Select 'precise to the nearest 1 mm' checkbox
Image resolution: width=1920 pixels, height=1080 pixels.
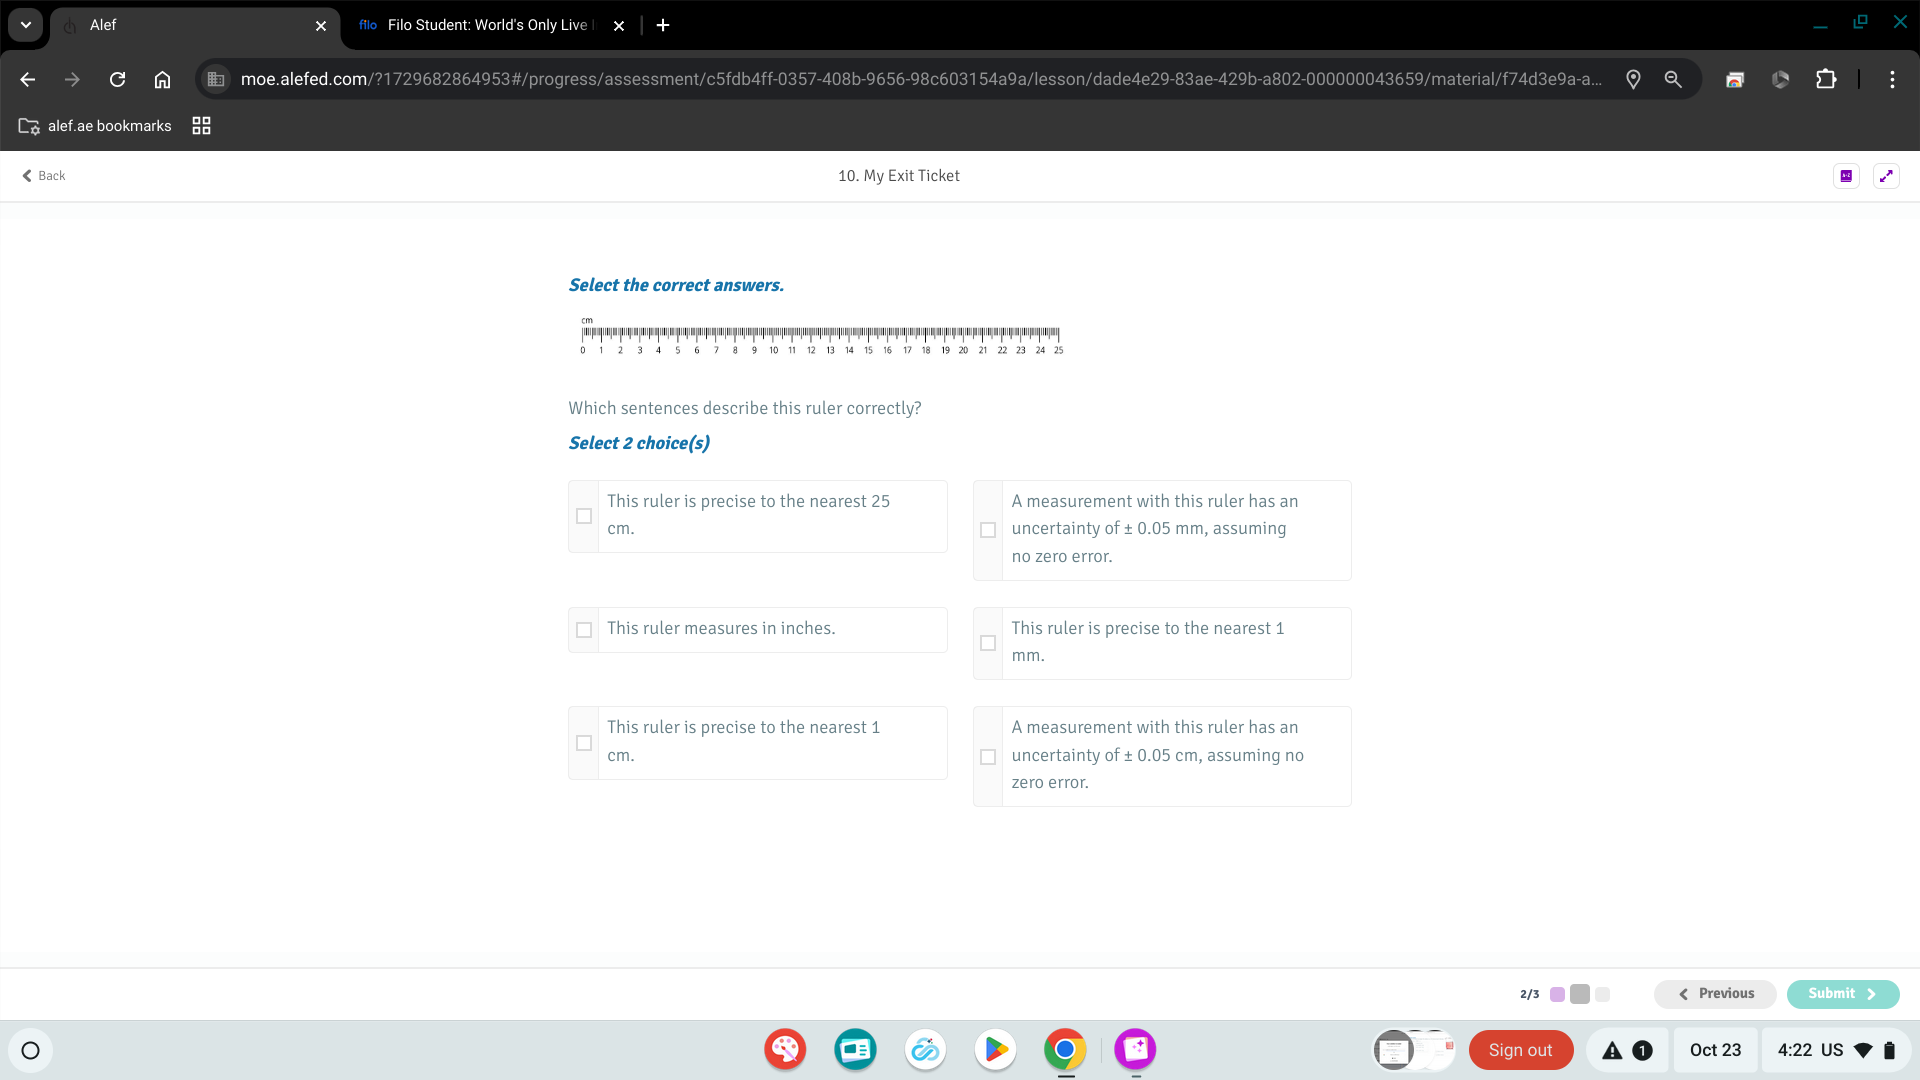pos(988,643)
